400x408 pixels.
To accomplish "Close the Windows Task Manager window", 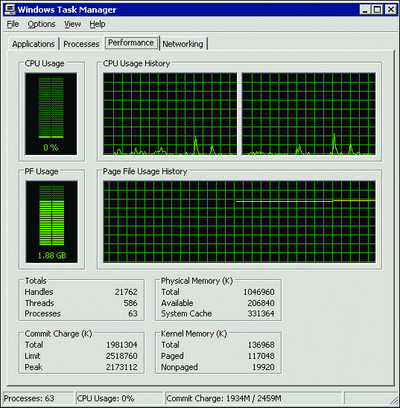I will (390, 10).
